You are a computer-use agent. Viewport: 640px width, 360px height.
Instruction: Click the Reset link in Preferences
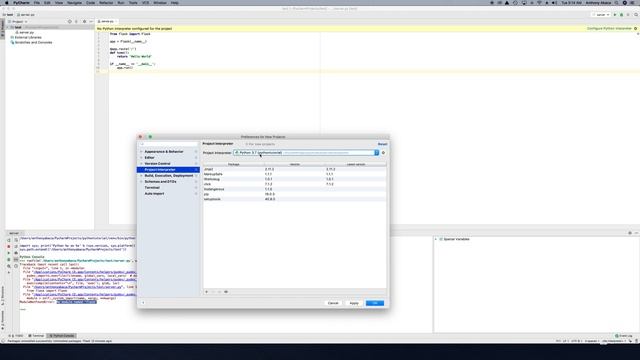[x=382, y=144]
